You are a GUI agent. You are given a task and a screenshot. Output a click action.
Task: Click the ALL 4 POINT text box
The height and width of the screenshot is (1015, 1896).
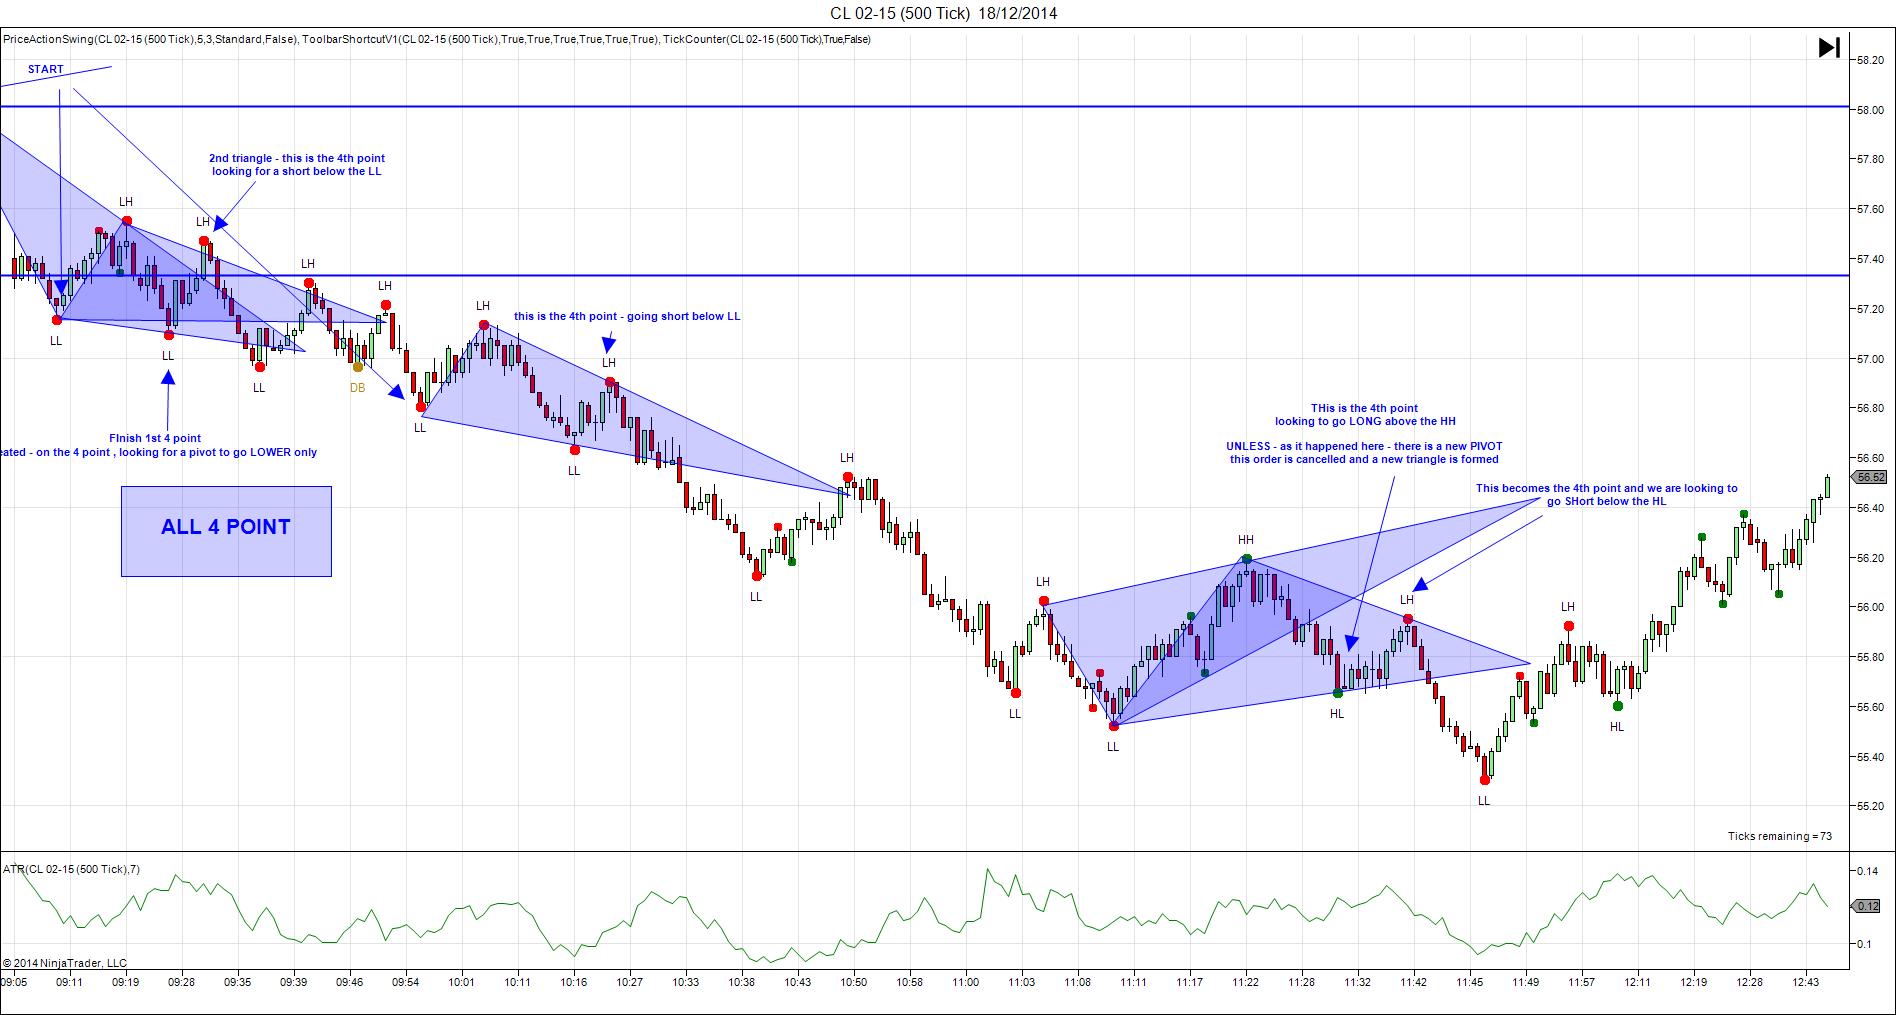[226, 531]
